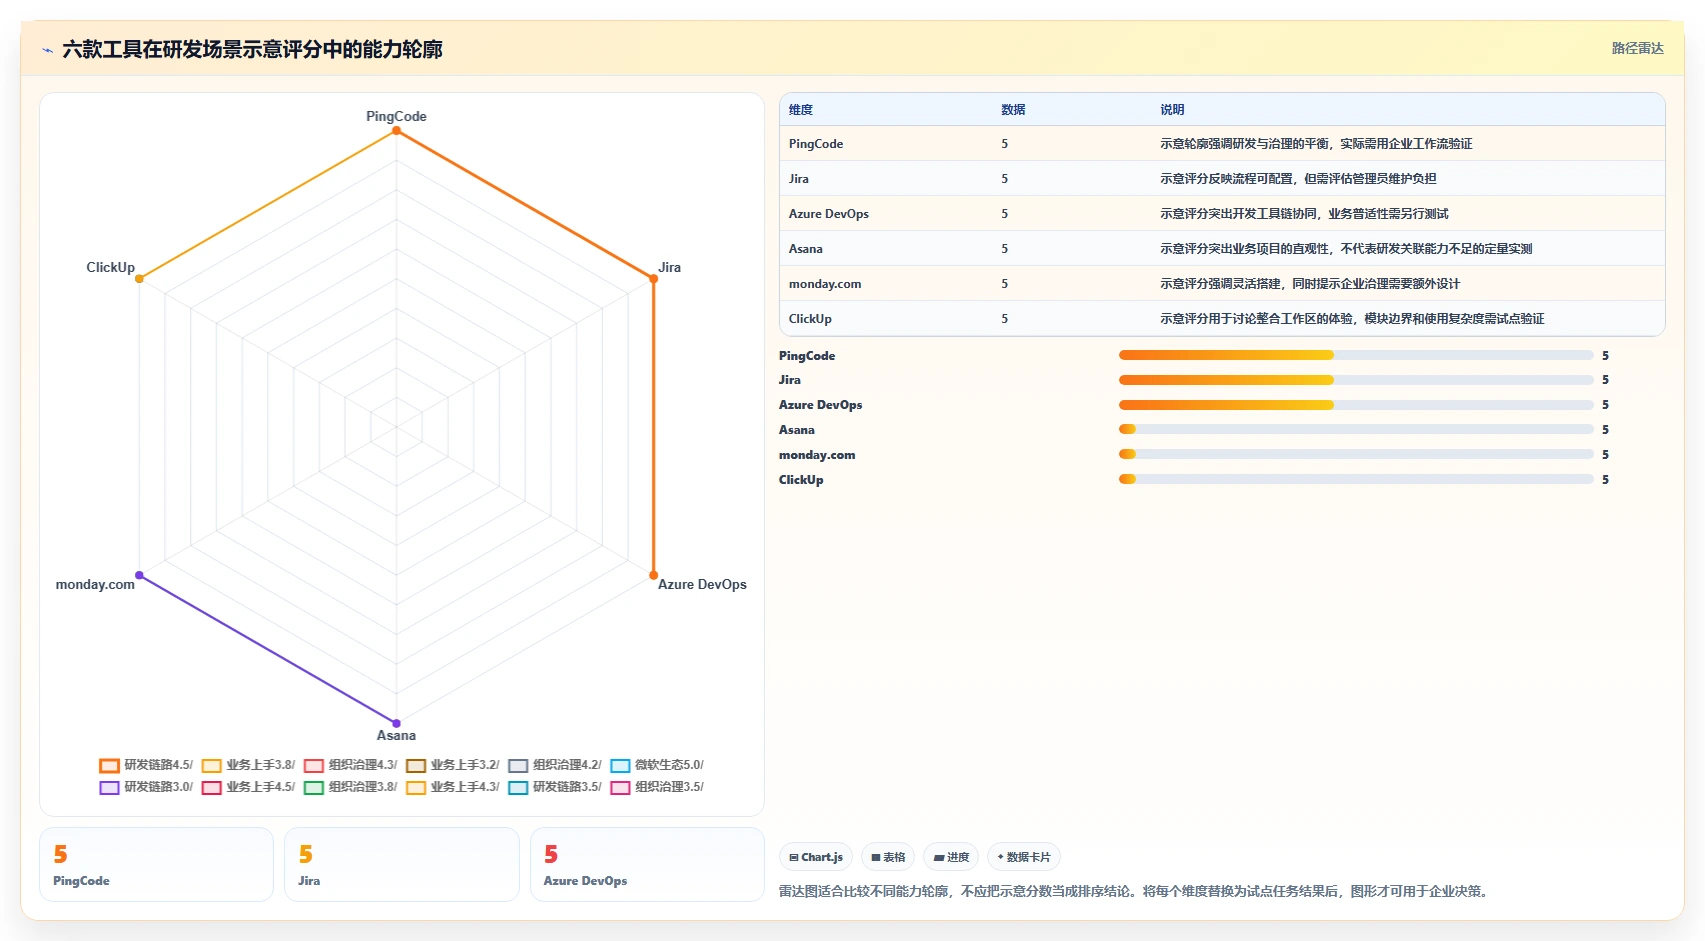Click the Azure DevOps table row name
Viewport: 1705px width, 941px height.
tap(829, 214)
